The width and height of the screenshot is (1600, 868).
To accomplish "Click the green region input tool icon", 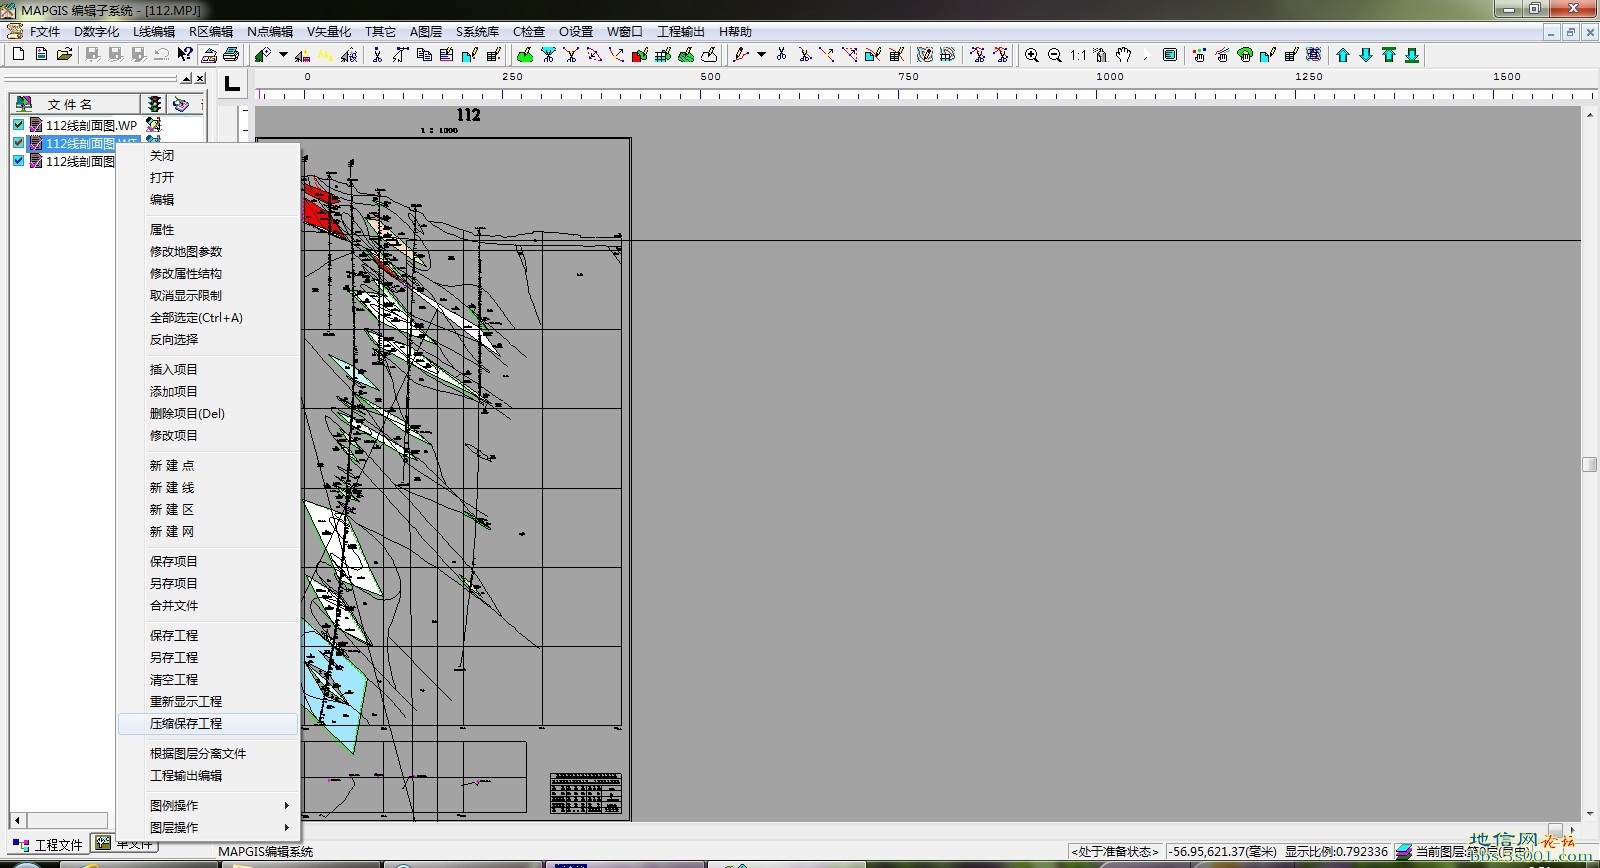I will (525, 55).
